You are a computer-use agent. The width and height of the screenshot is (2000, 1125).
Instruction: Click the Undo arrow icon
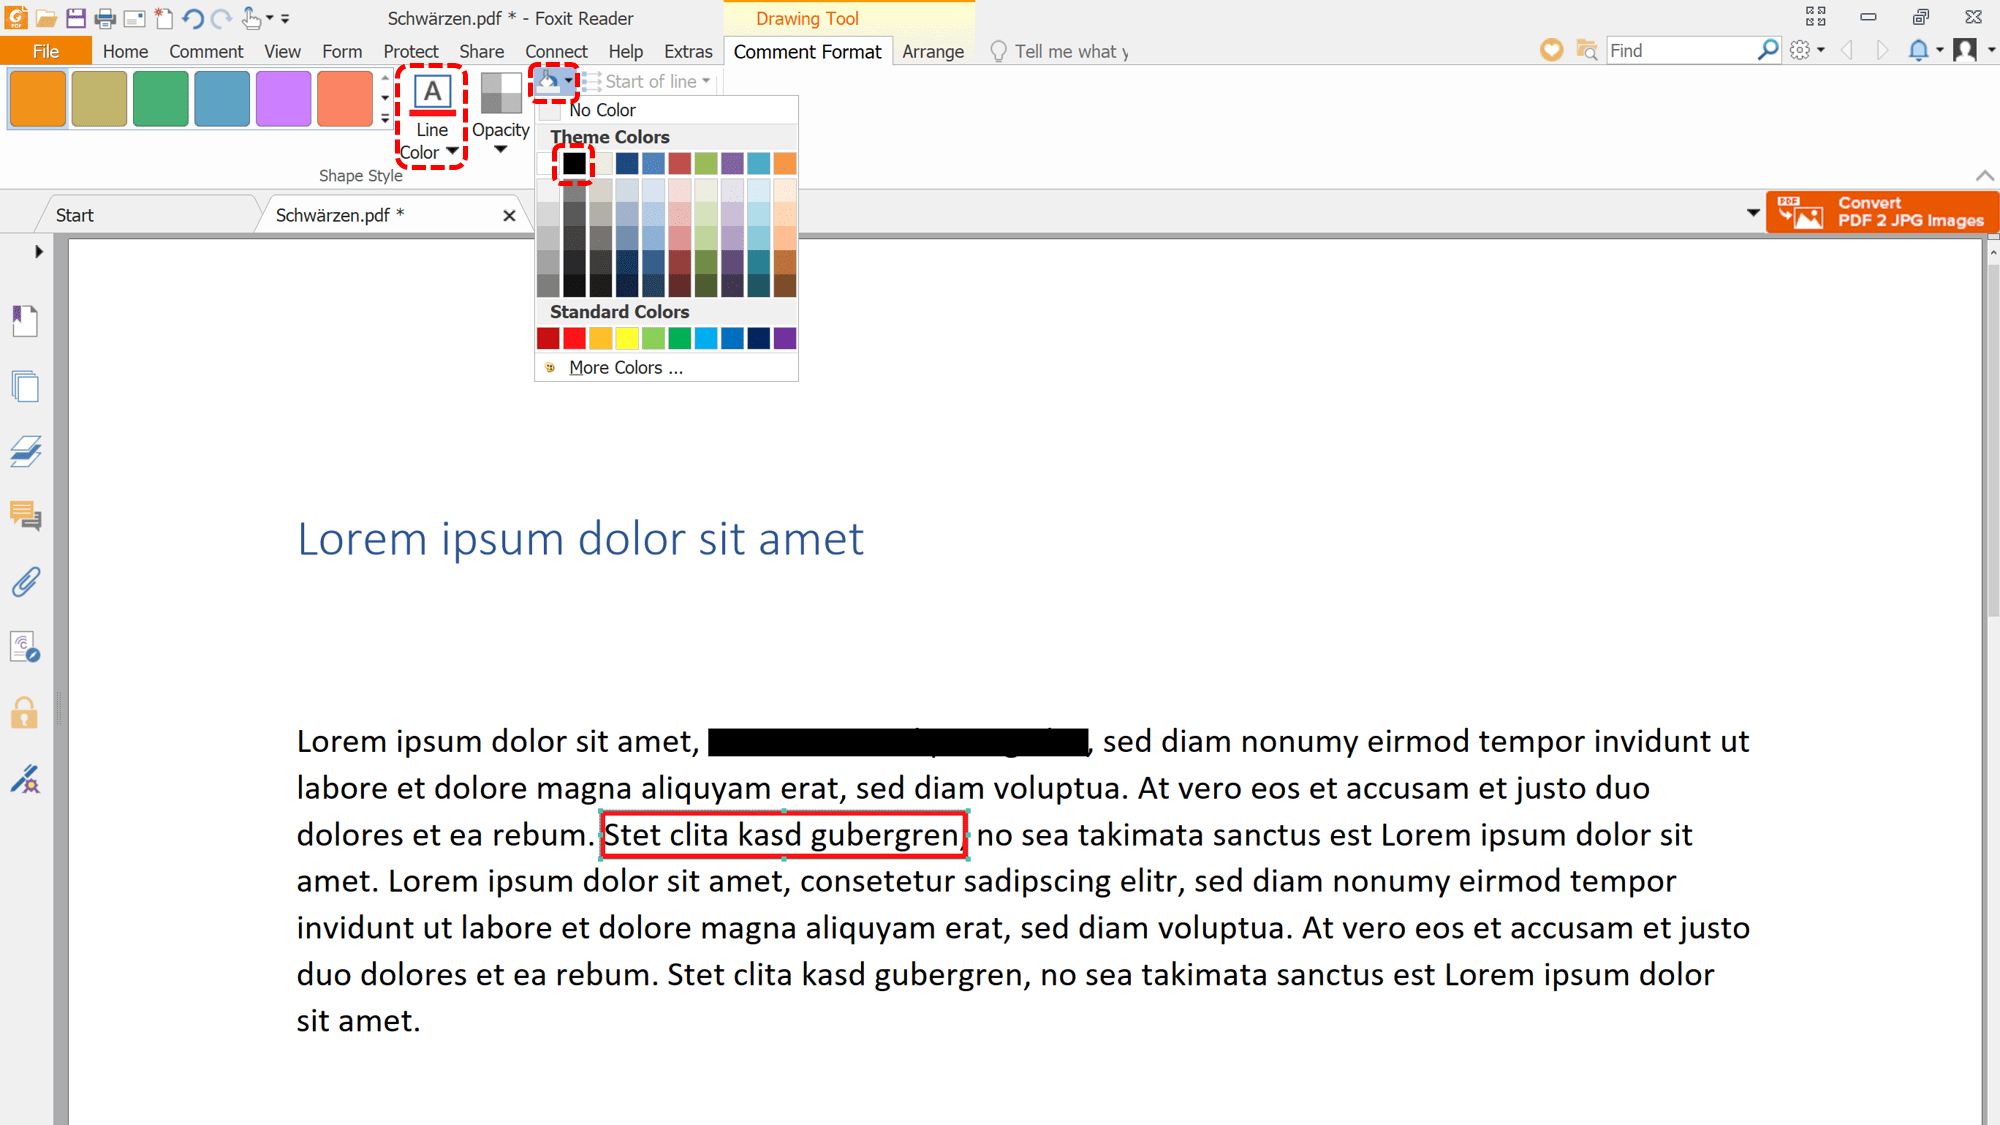tap(193, 18)
